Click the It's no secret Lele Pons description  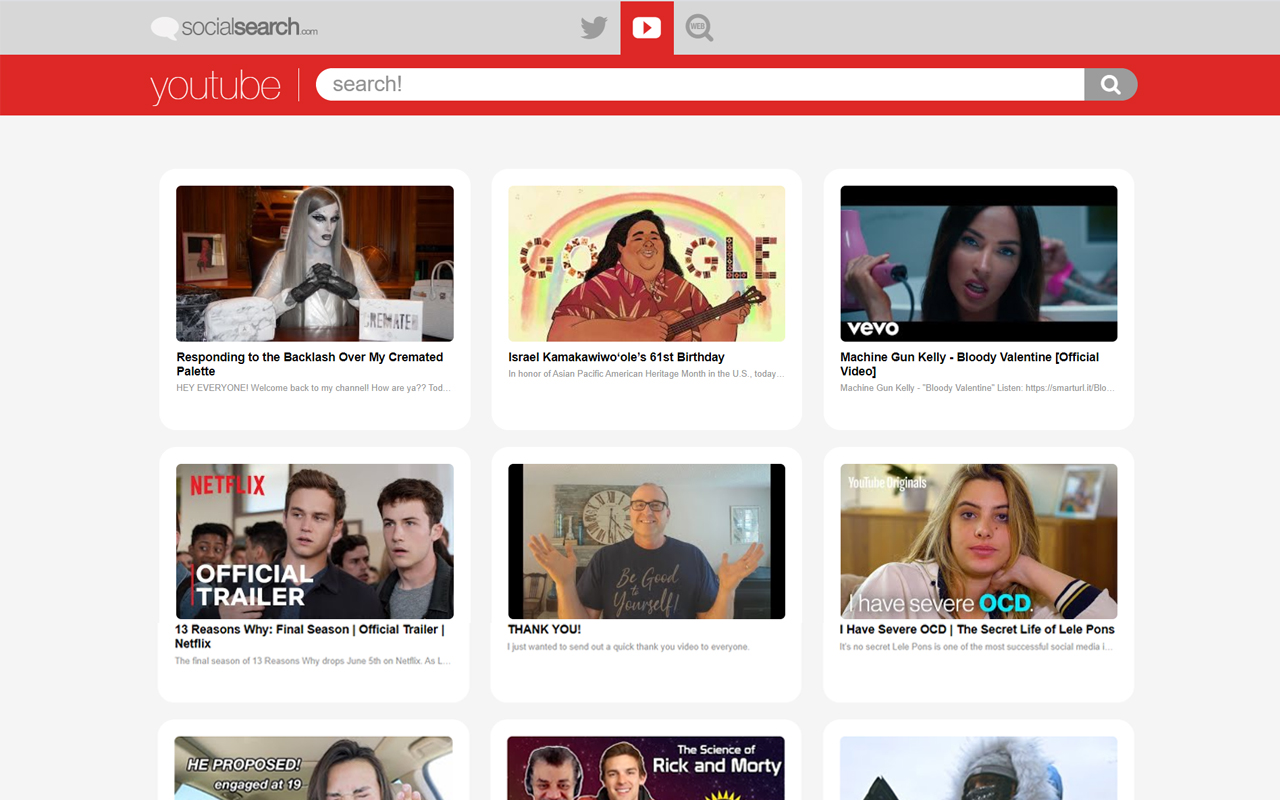(x=976, y=647)
